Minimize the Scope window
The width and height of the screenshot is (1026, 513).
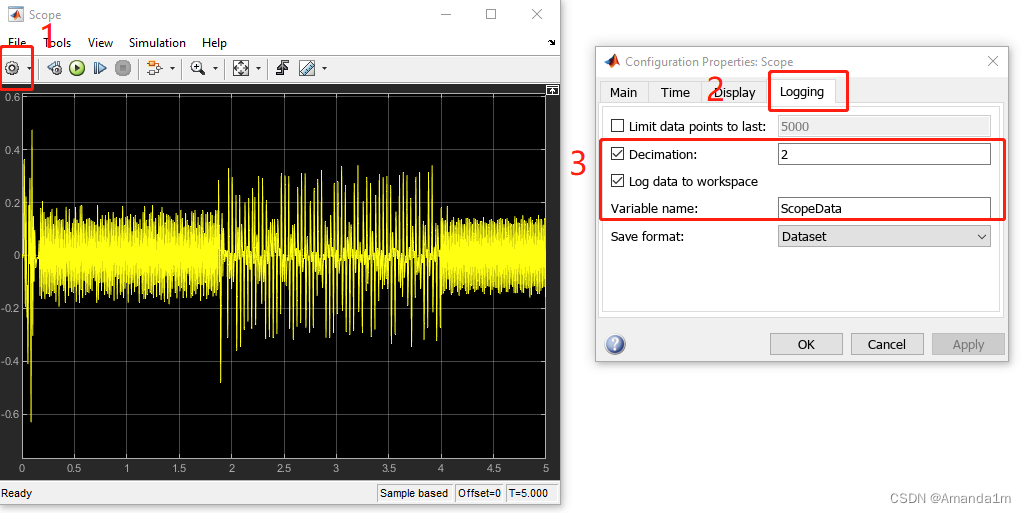point(447,14)
